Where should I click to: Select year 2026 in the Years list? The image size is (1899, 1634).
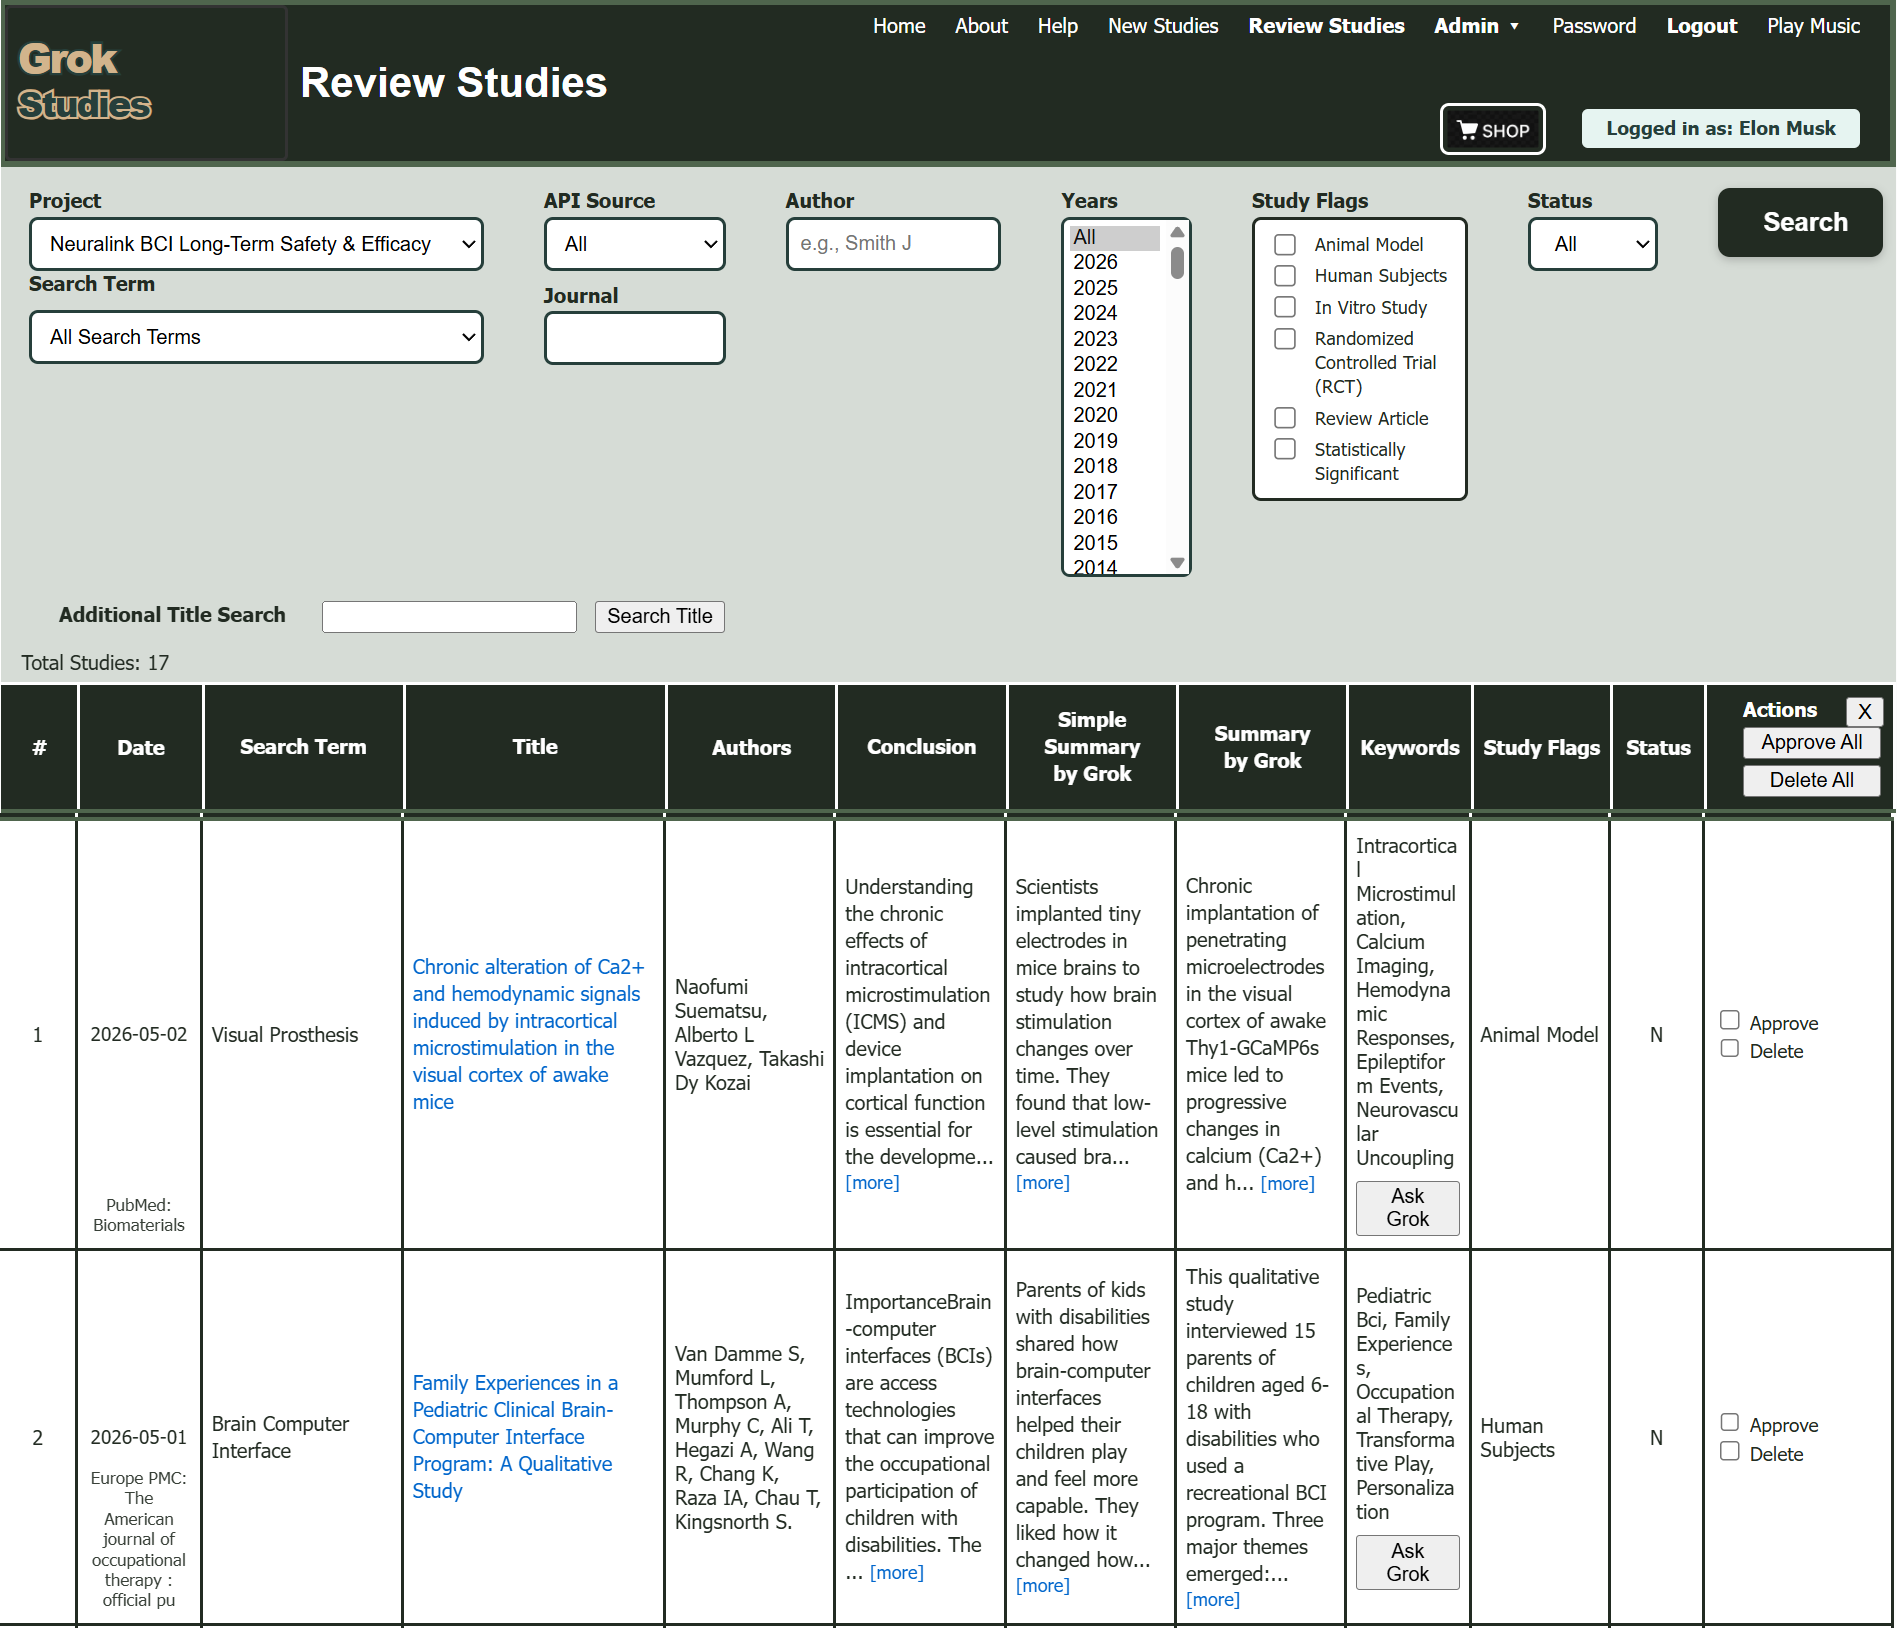1114,262
